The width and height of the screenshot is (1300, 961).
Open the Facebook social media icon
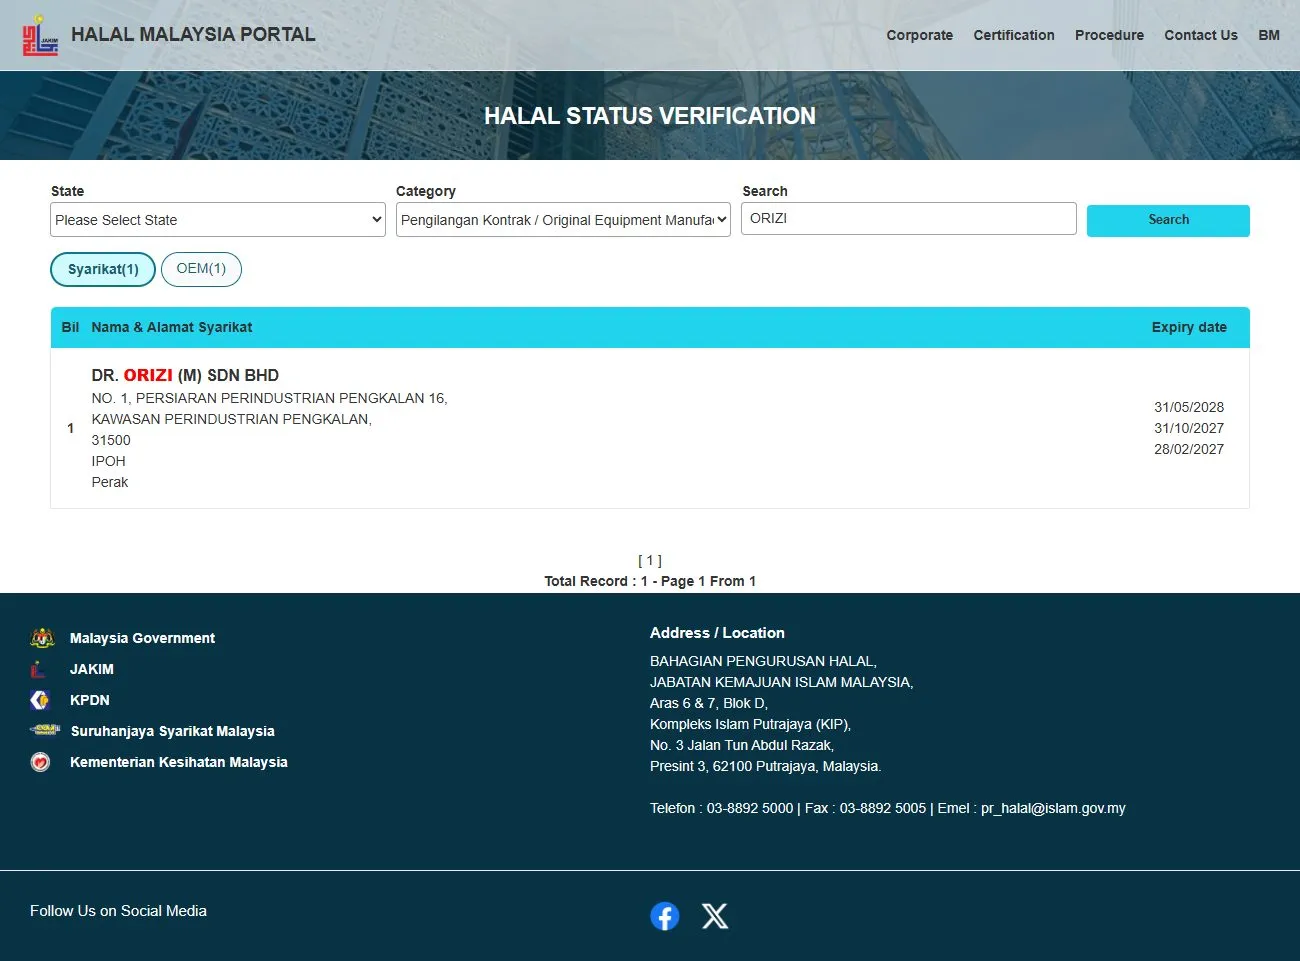point(664,916)
